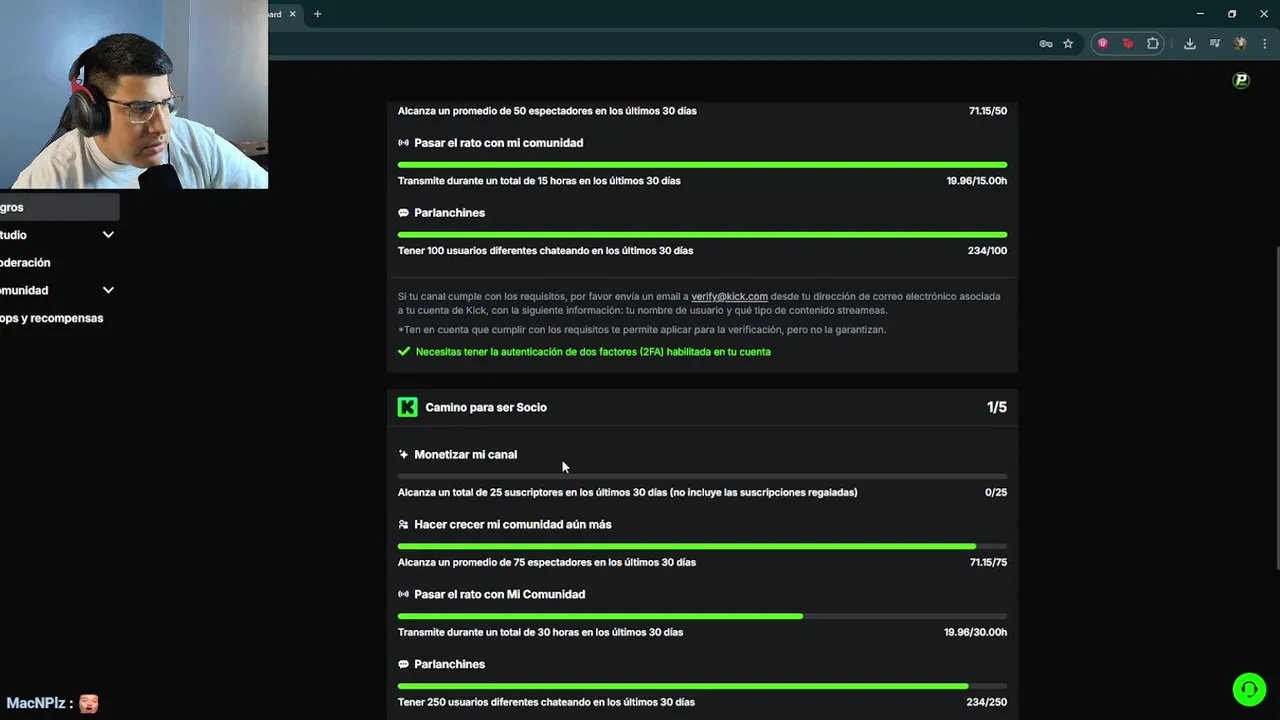Expand the Comunidad sidebar section
Image resolution: width=1280 pixels, height=720 pixels.
point(108,290)
